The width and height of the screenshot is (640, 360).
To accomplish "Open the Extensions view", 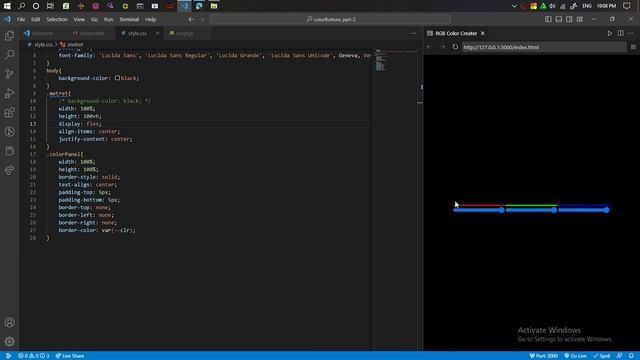I will [9, 112].
